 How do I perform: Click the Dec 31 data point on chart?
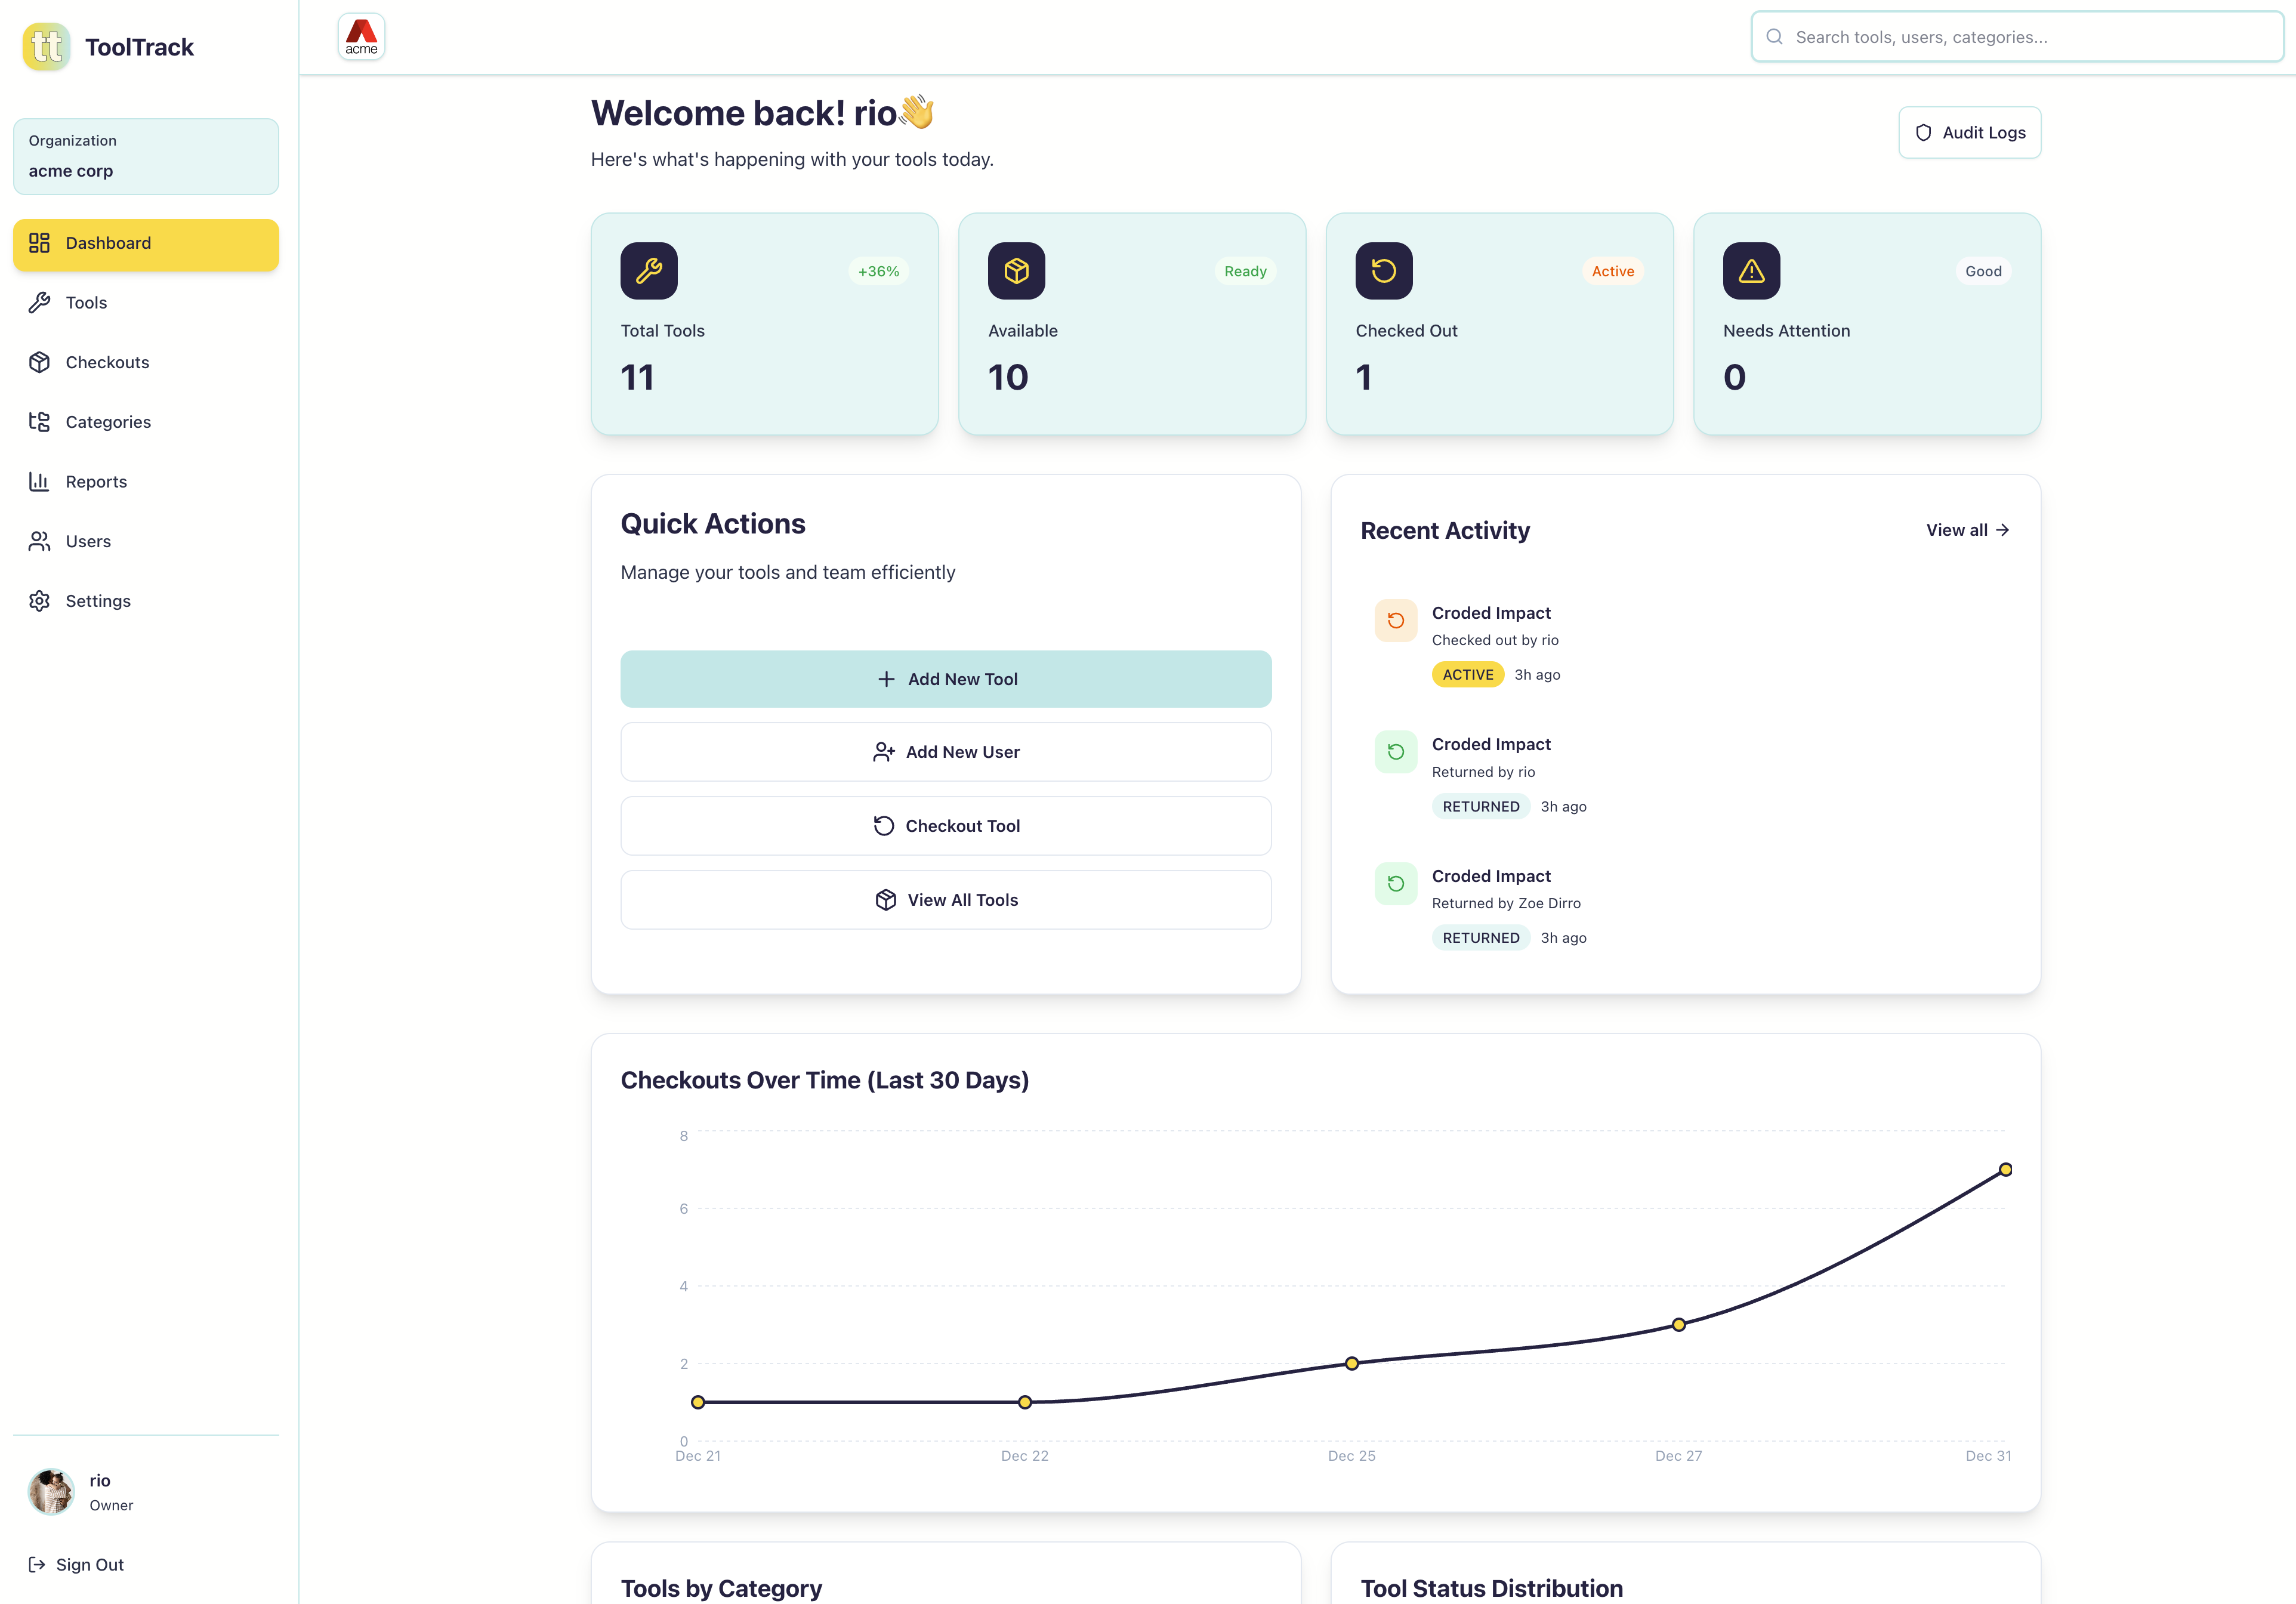(2005, 1168)
